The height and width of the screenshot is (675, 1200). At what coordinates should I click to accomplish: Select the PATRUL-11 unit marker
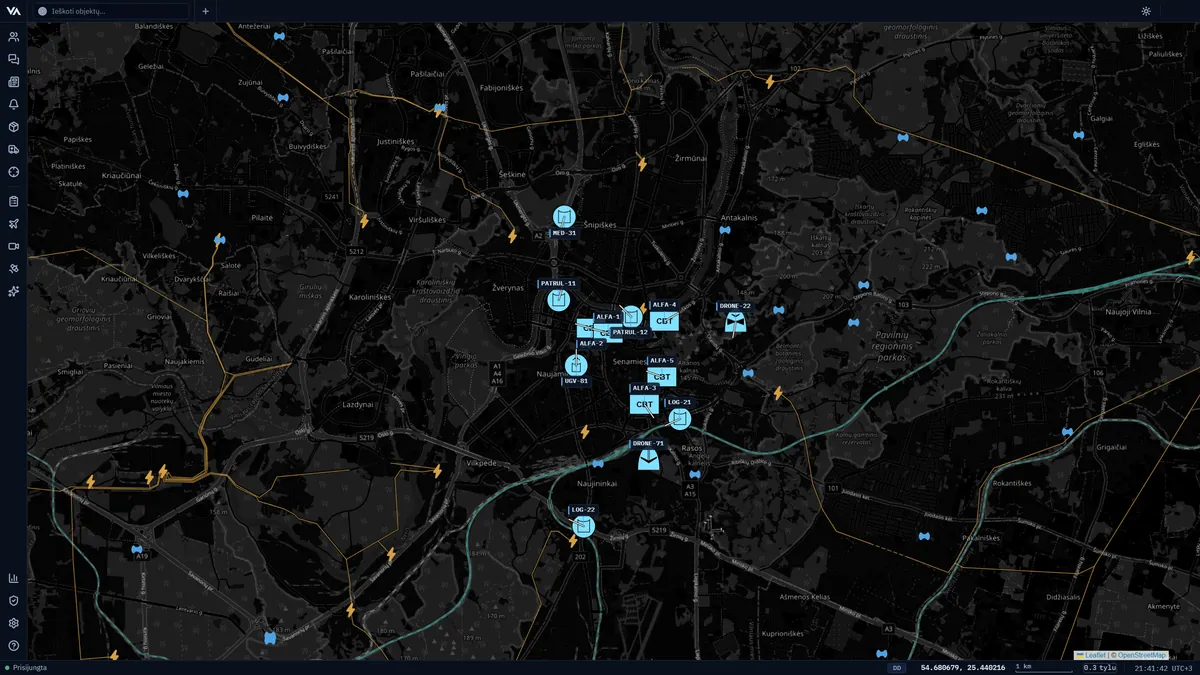(x=559, y=300)
